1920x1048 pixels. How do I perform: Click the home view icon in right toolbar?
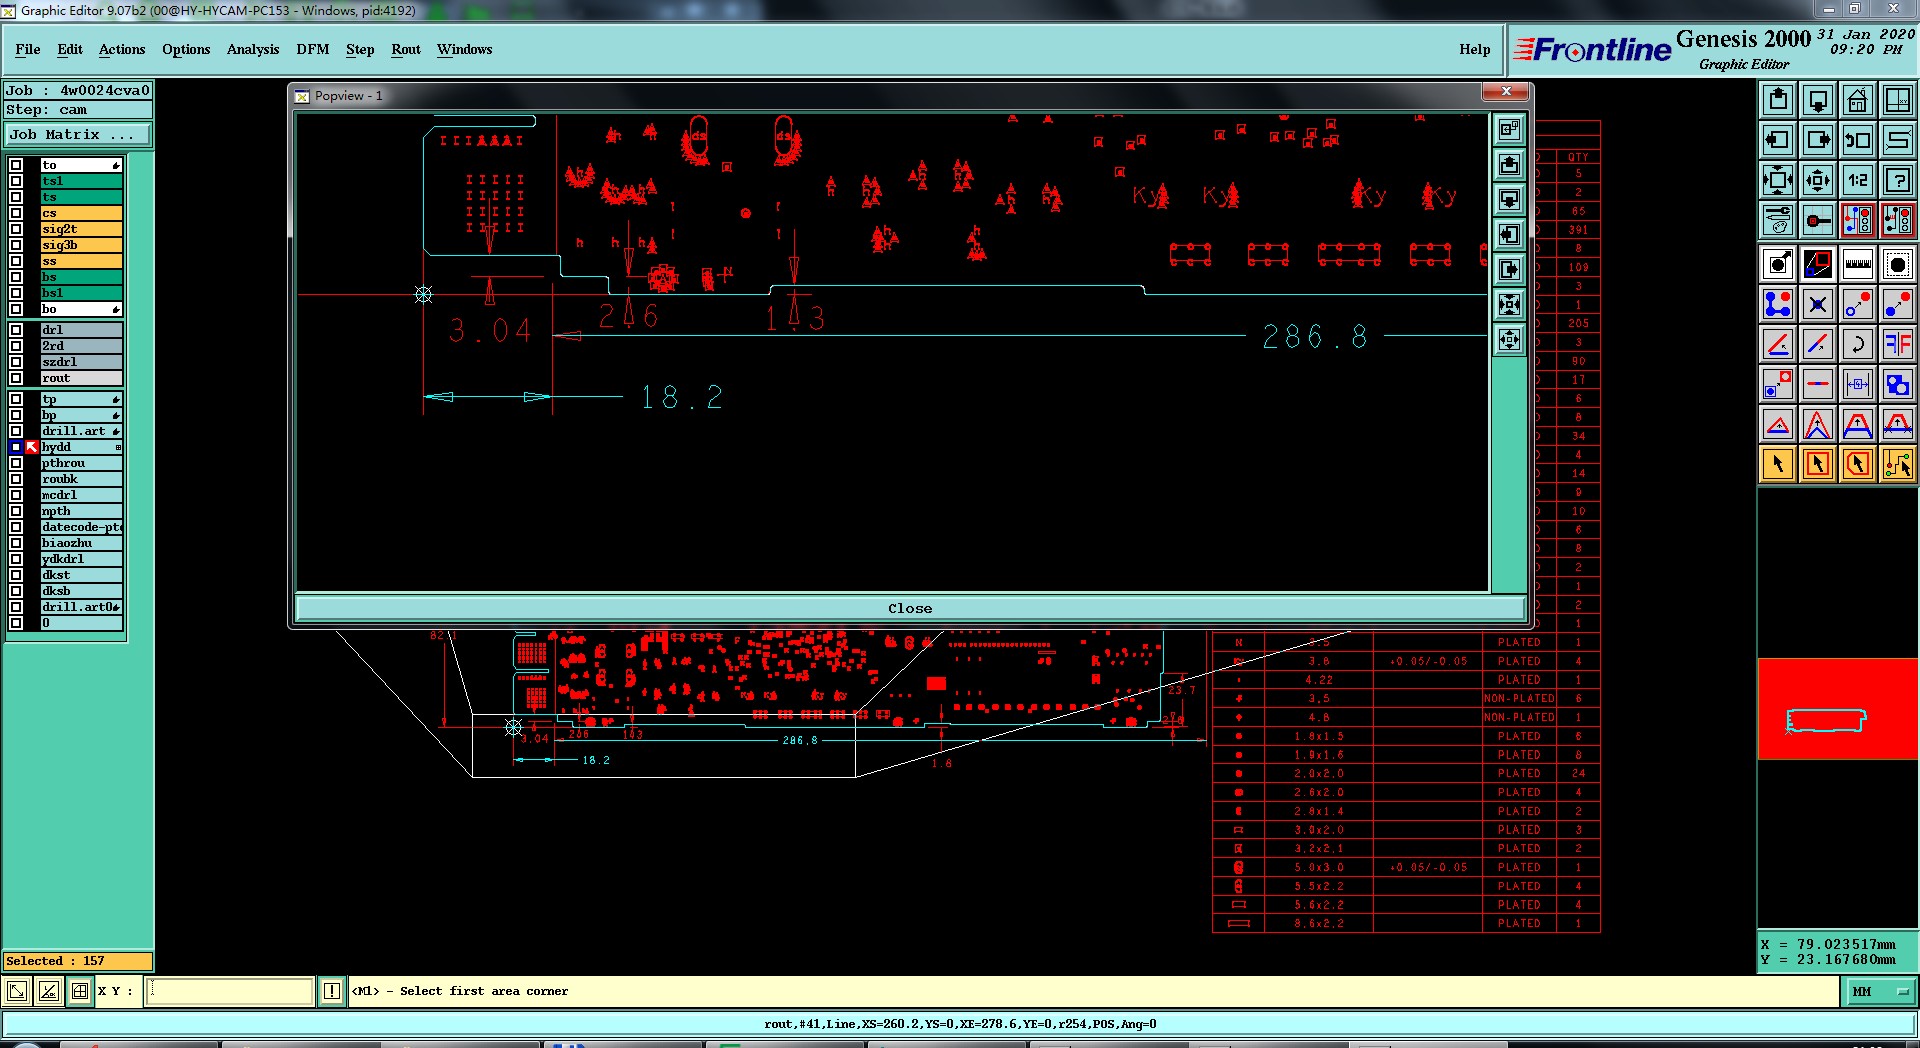pyautogui.click(x=1857, y=100)
